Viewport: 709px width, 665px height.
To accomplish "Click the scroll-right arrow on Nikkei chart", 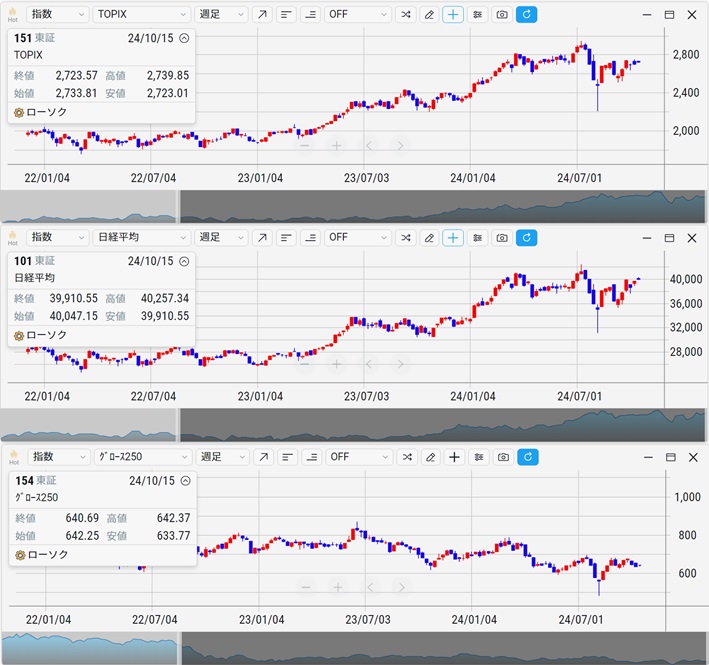I will (400, 366).
